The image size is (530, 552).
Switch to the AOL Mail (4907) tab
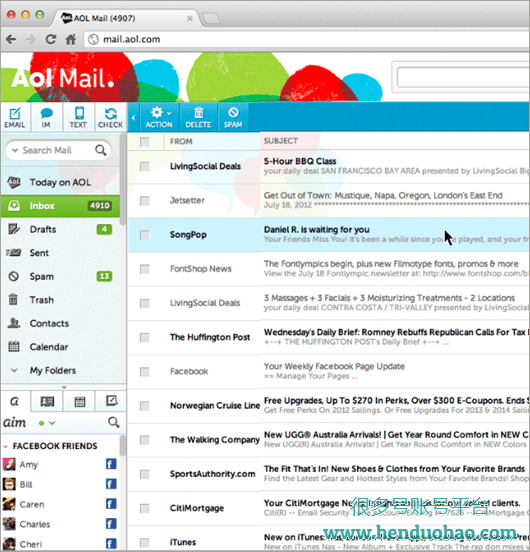pos(126,18)
